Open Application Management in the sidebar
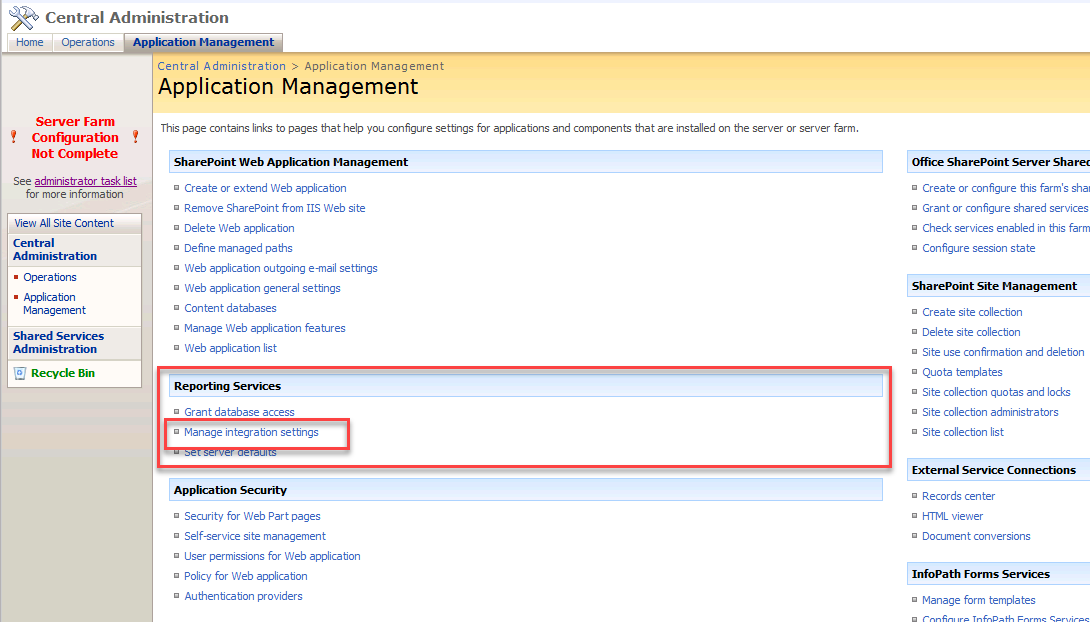The height and width of the screenshot is (622, 1090). coord(55,304)
